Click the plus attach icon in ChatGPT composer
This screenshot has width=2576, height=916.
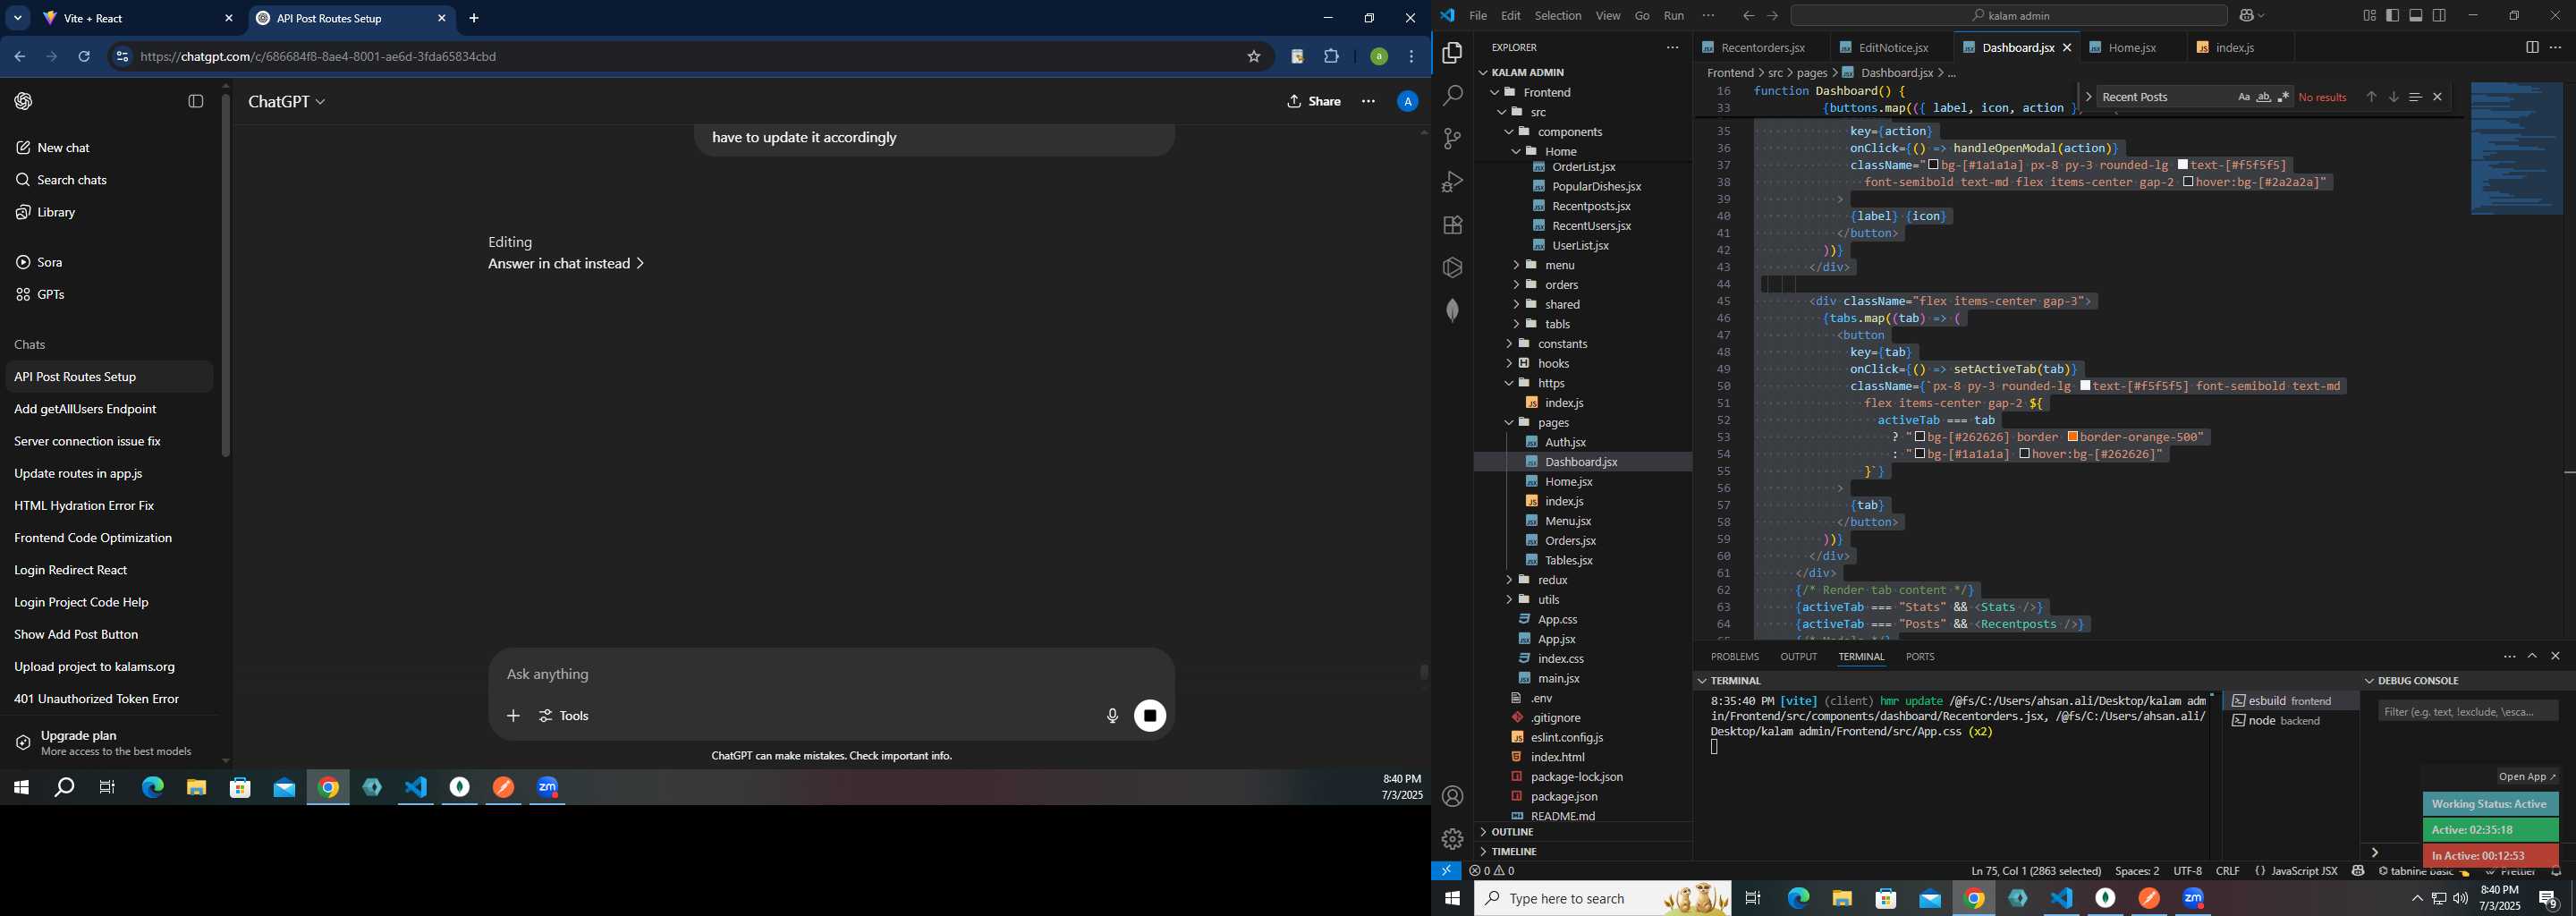[x=513, y=716]
